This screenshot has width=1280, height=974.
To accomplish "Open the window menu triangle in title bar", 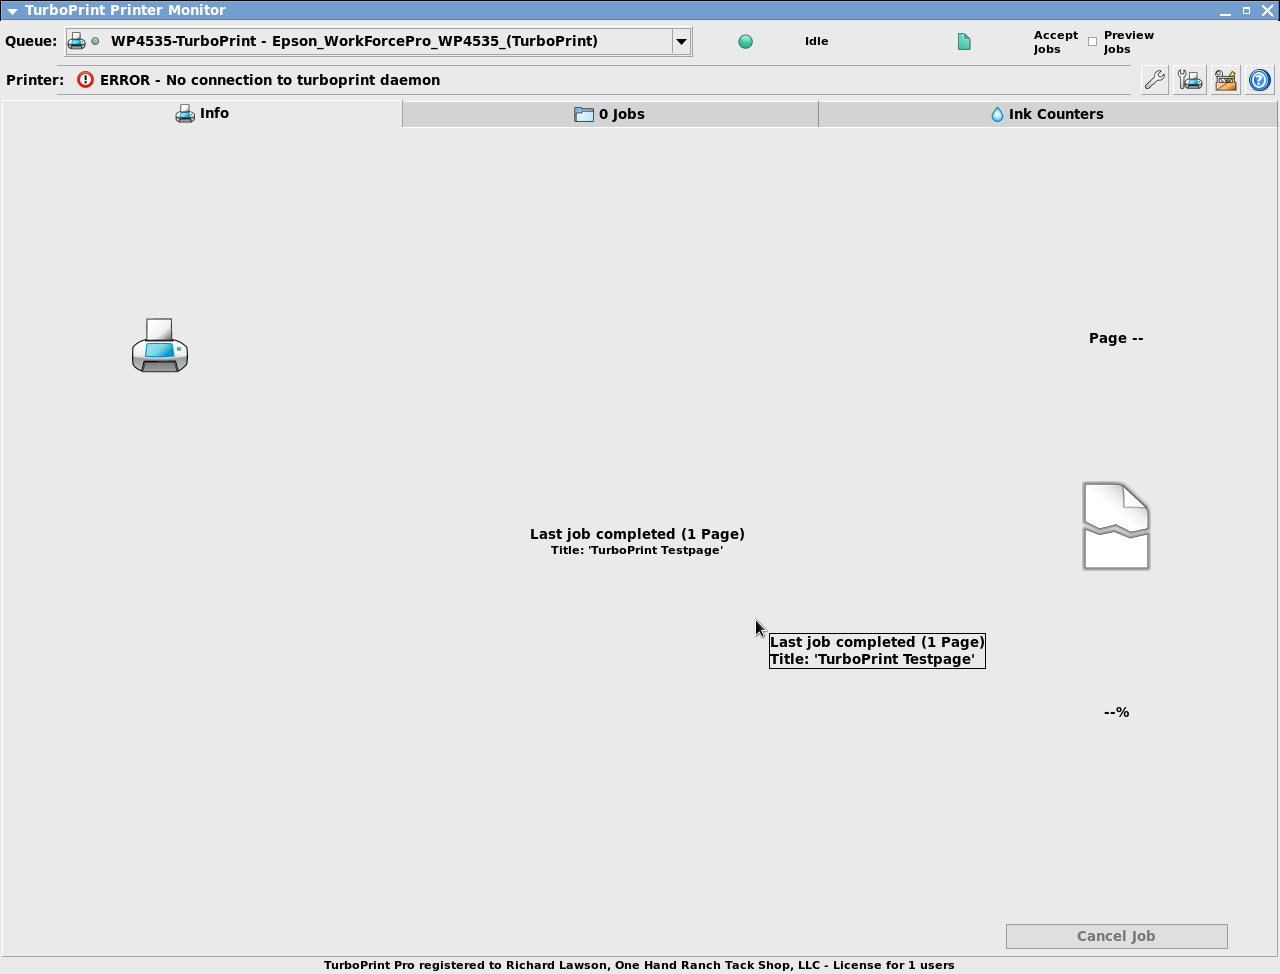I will [x=12, y=11].
